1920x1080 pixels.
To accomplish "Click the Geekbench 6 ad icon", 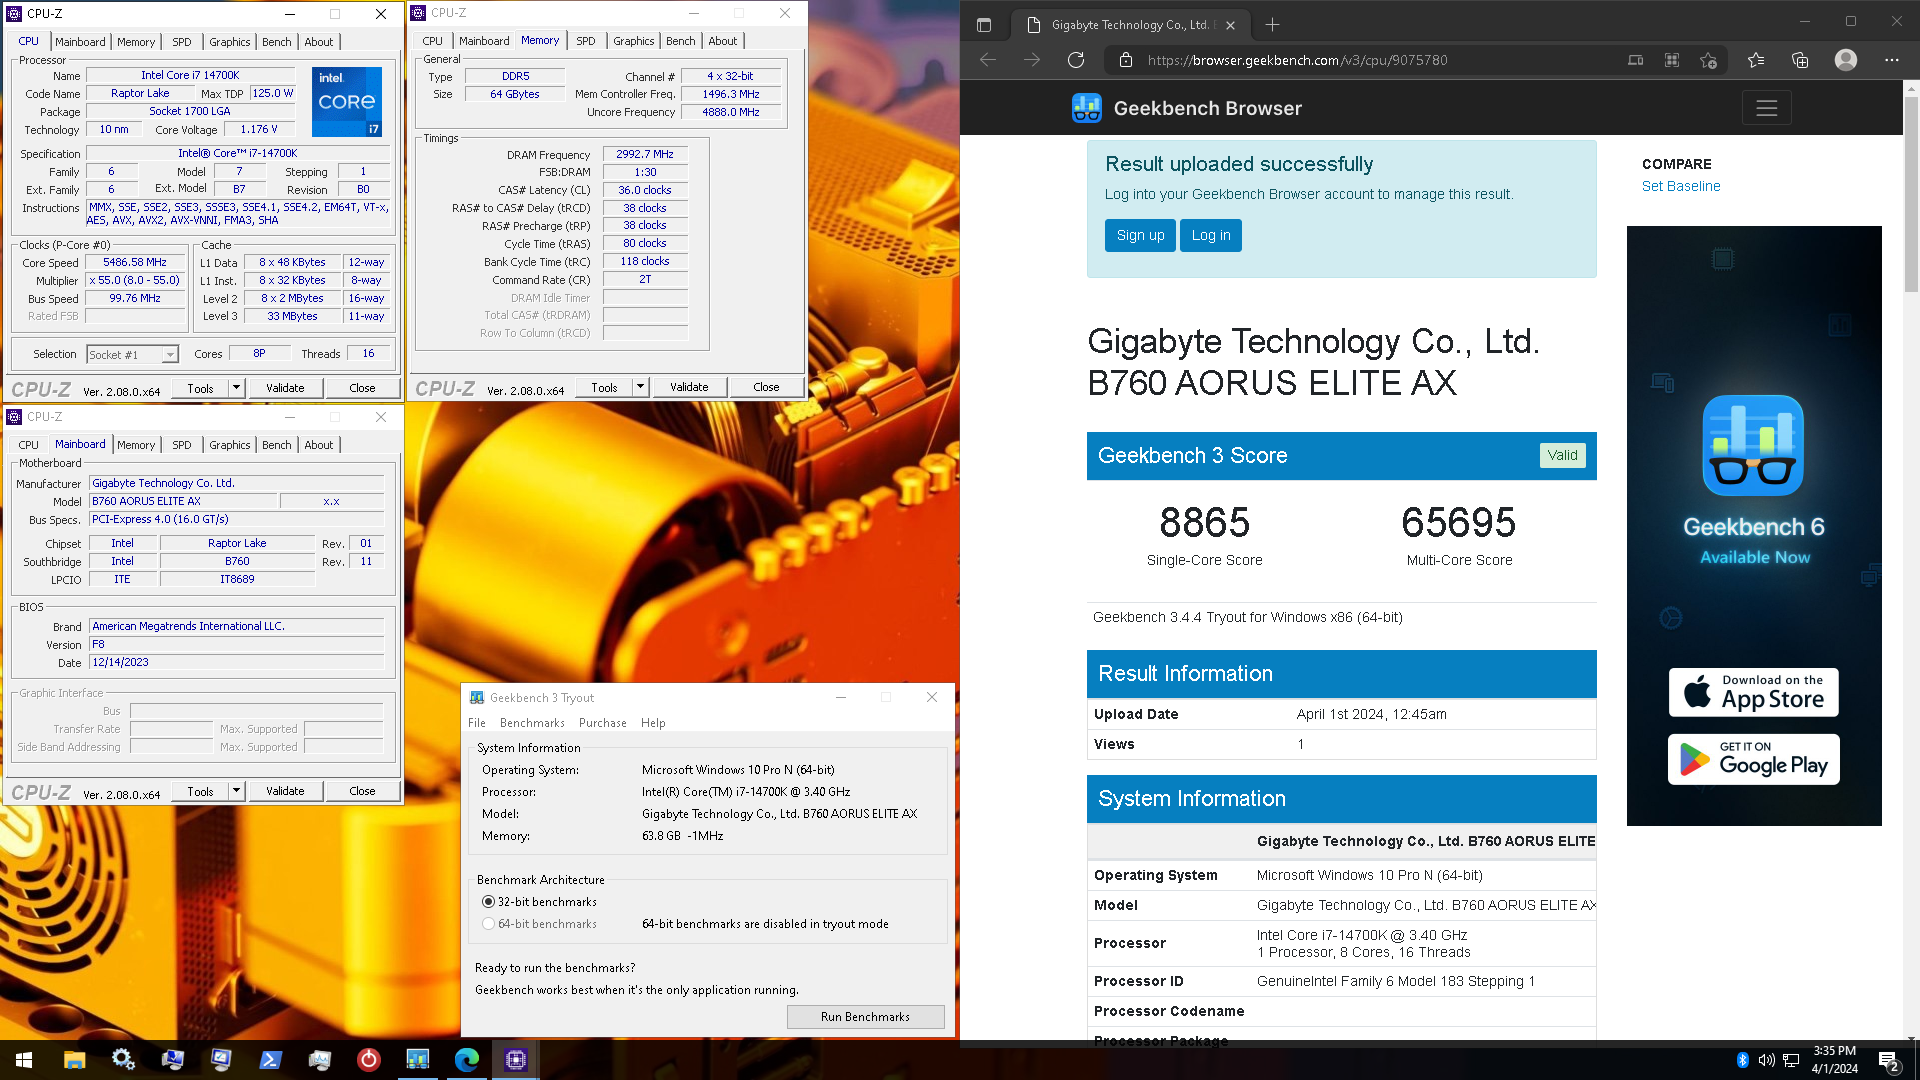I will coord(1753,445).
